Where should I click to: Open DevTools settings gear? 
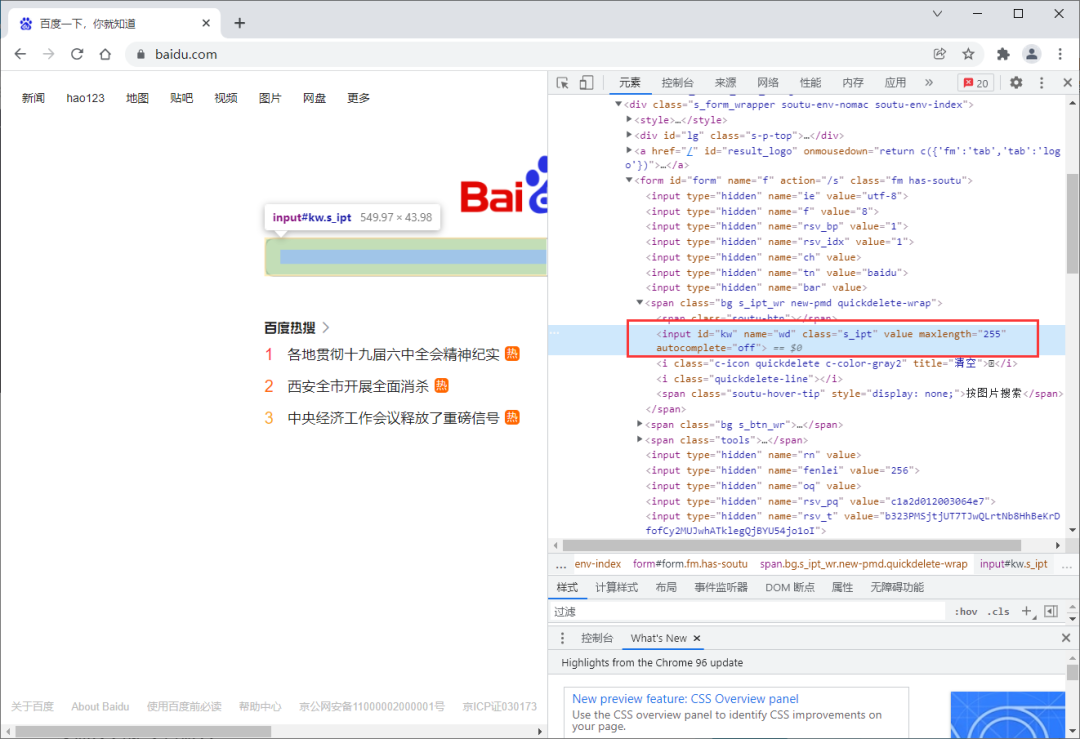(1016, 83)
